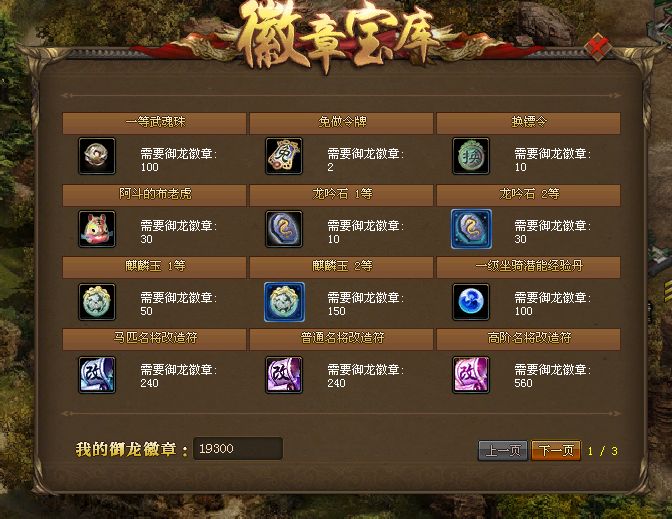The height and width of the screenshot is (519, 672).
Task: Close the 徽章宝库 window with red X
Action: click(598, 46)
